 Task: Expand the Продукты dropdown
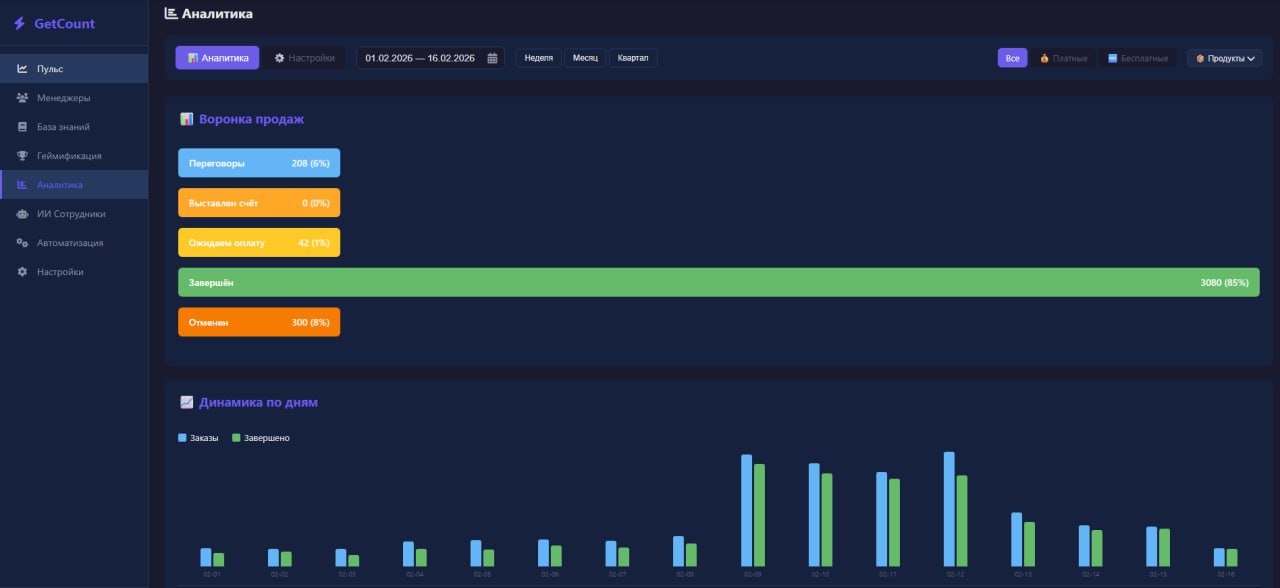(1224, 58)
